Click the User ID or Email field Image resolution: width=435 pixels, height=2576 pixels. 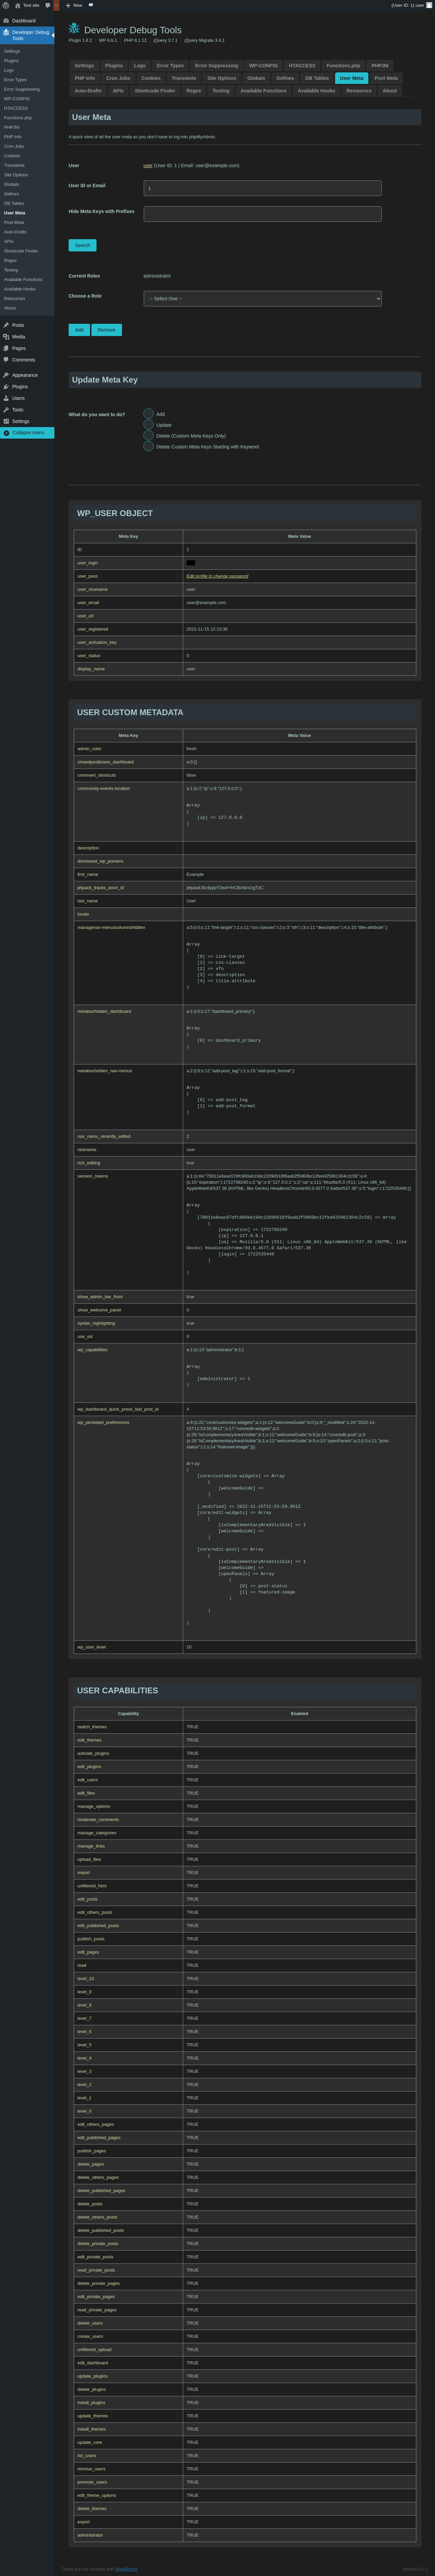coord(262,188)
